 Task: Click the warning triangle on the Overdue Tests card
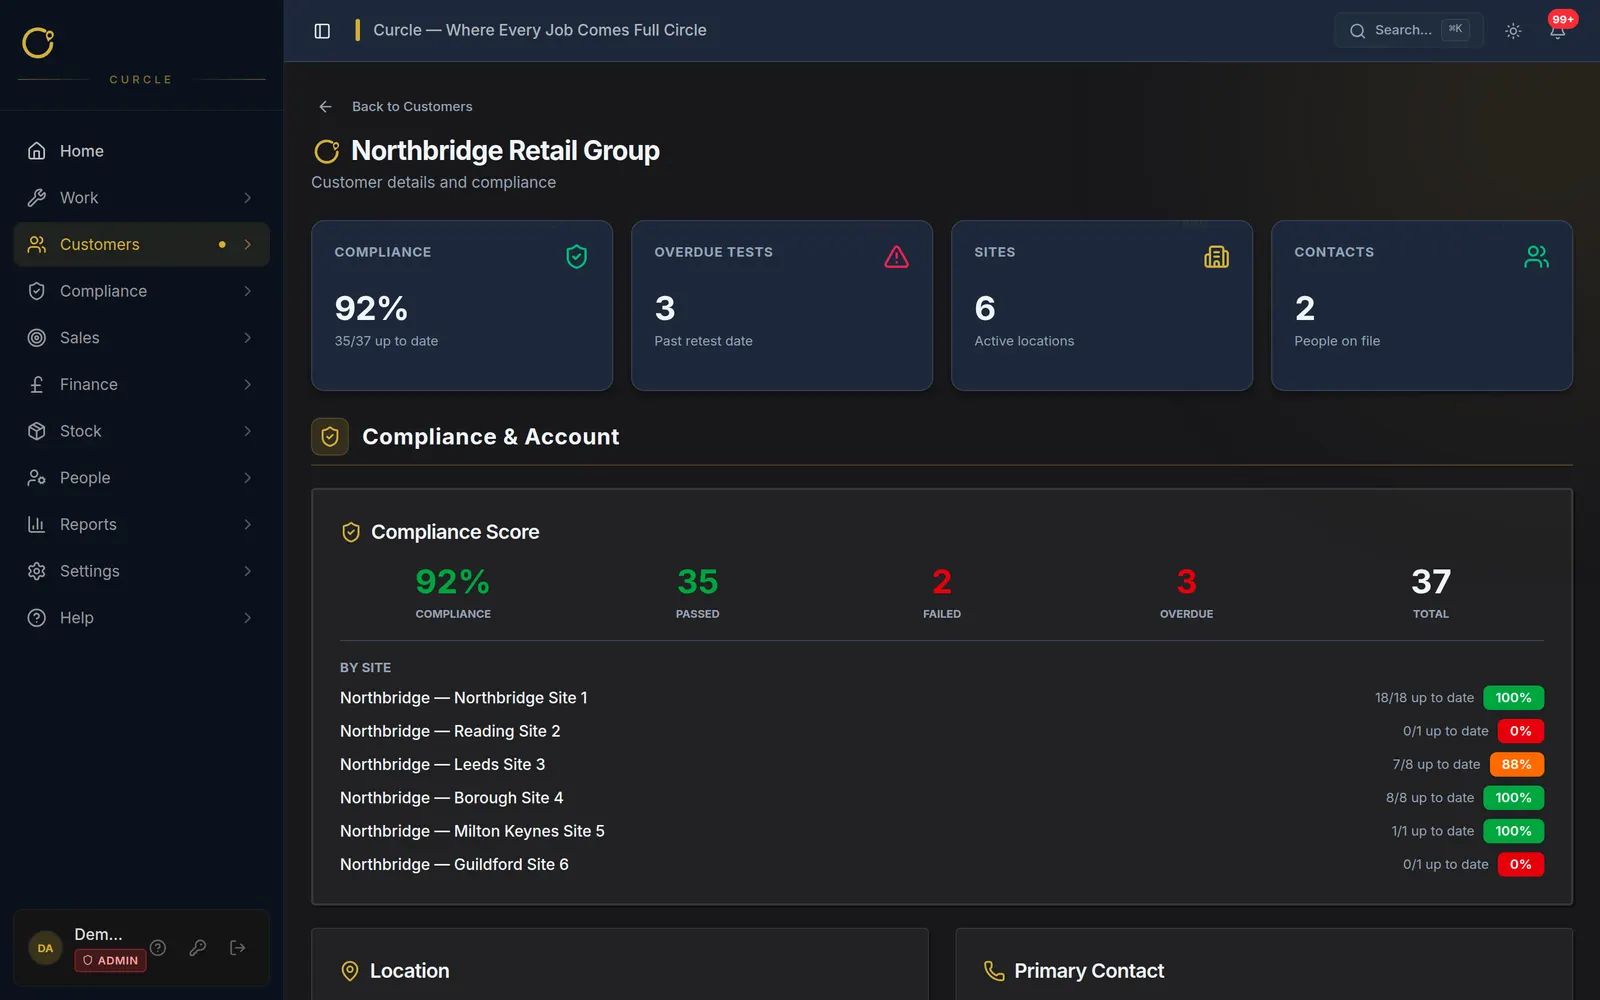pyautogui.click(x=897, y=257)
